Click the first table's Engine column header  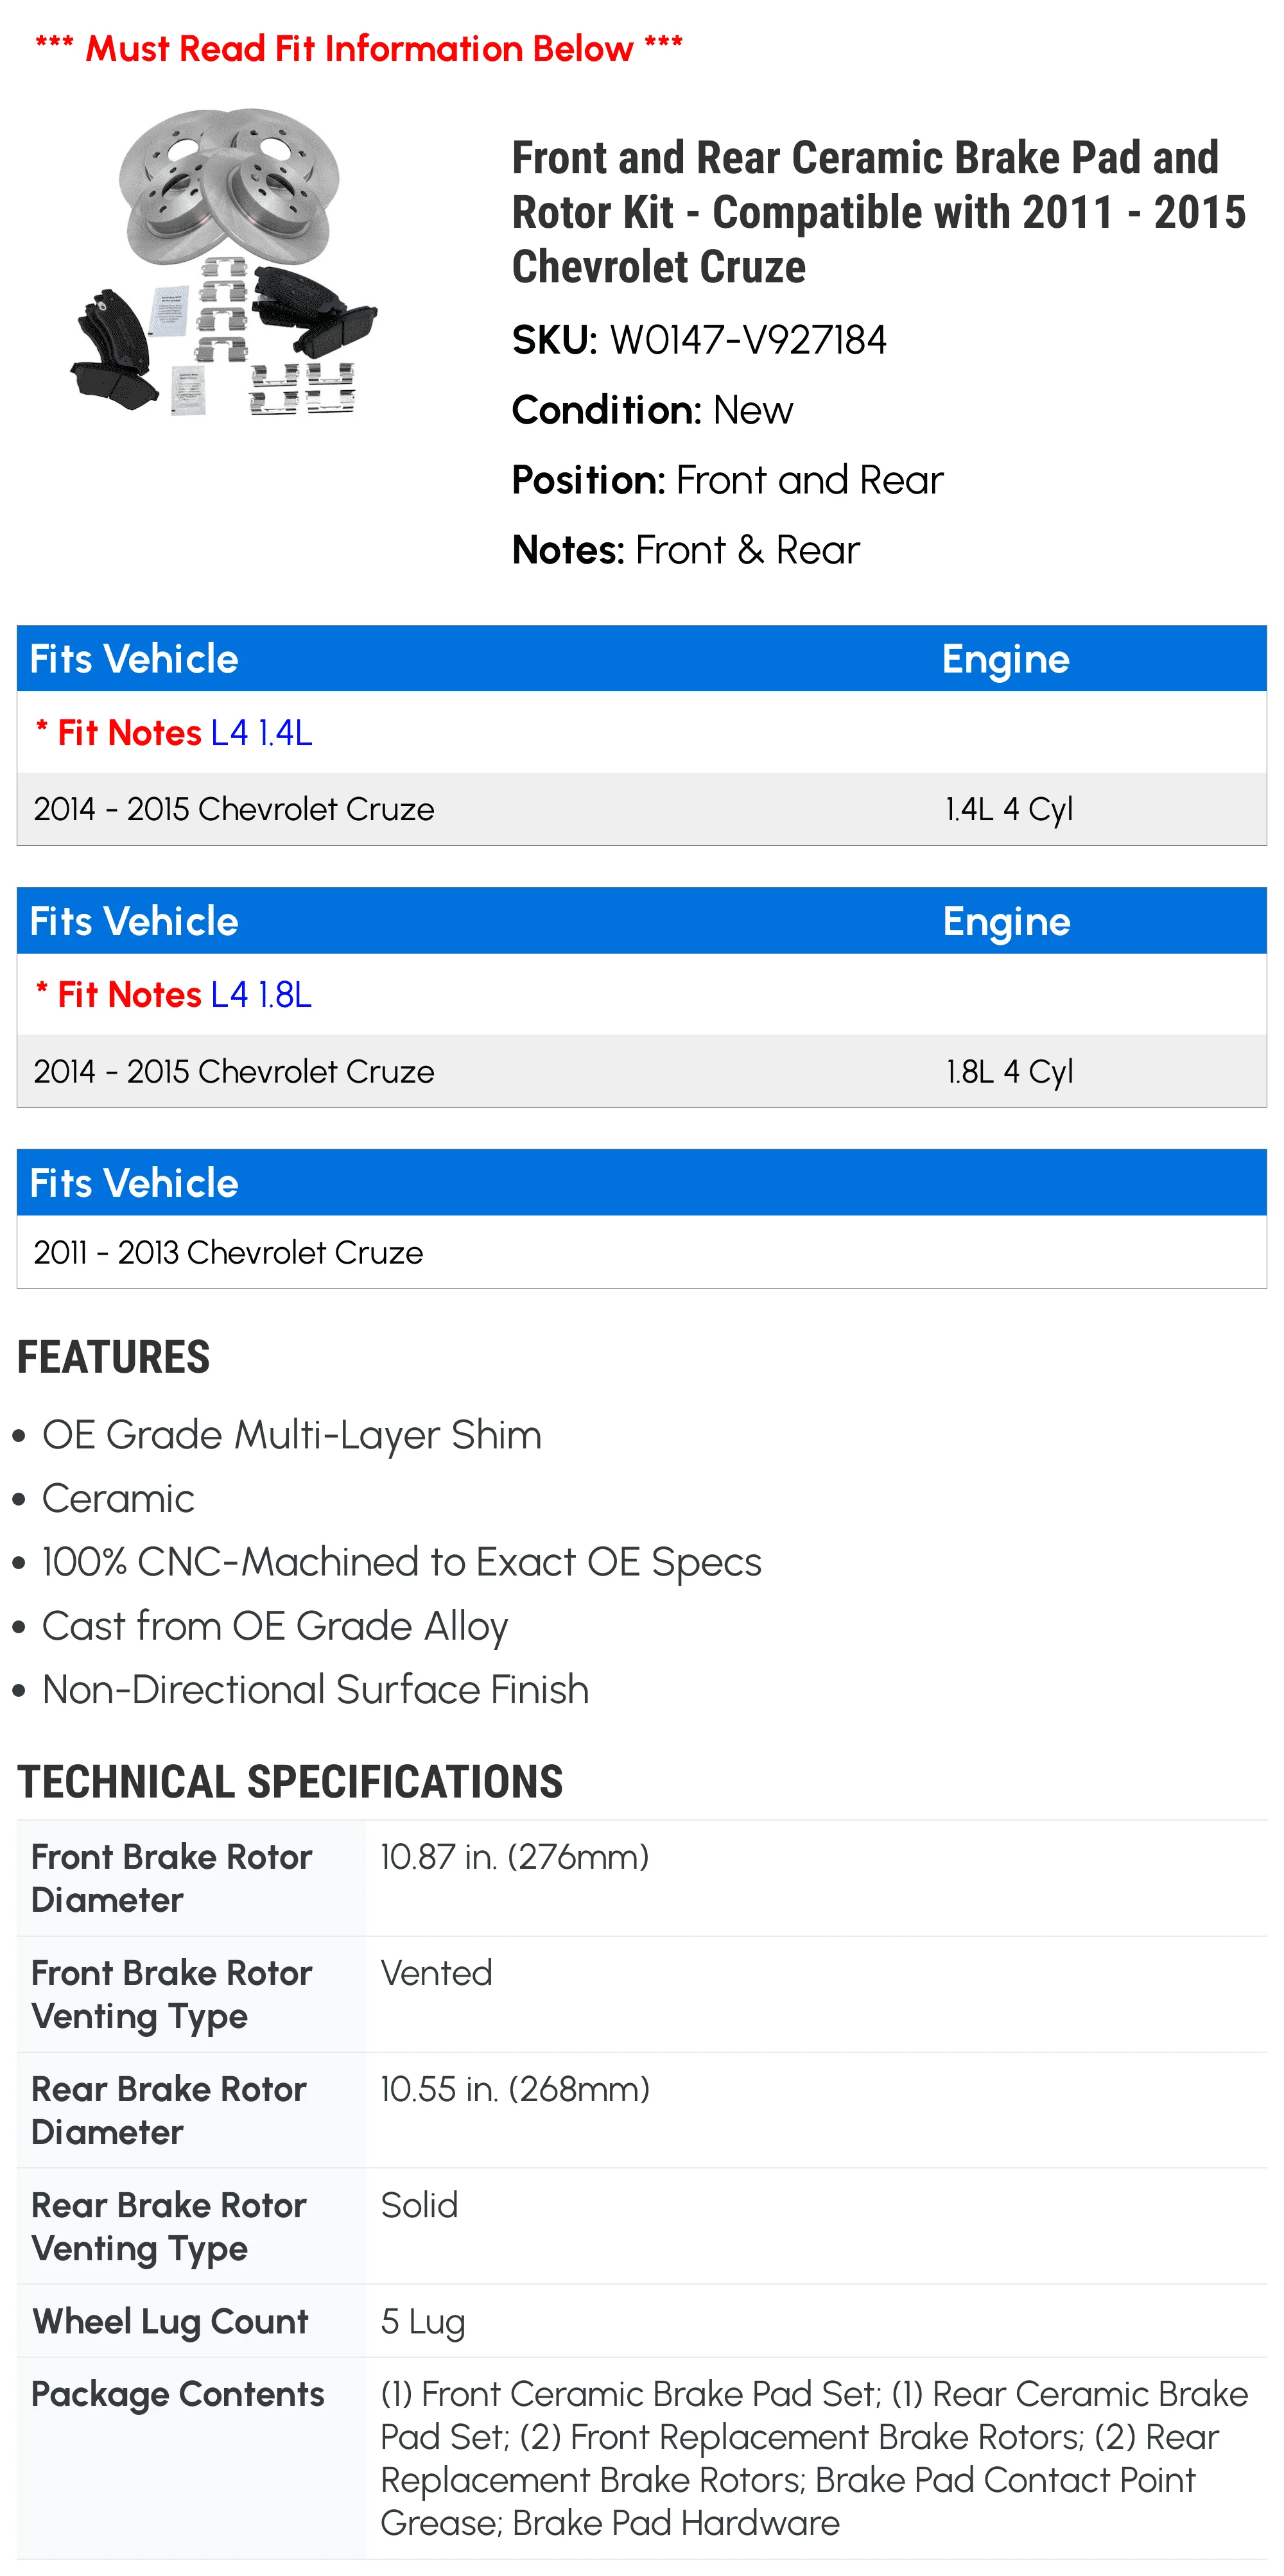click(1005, 659)
